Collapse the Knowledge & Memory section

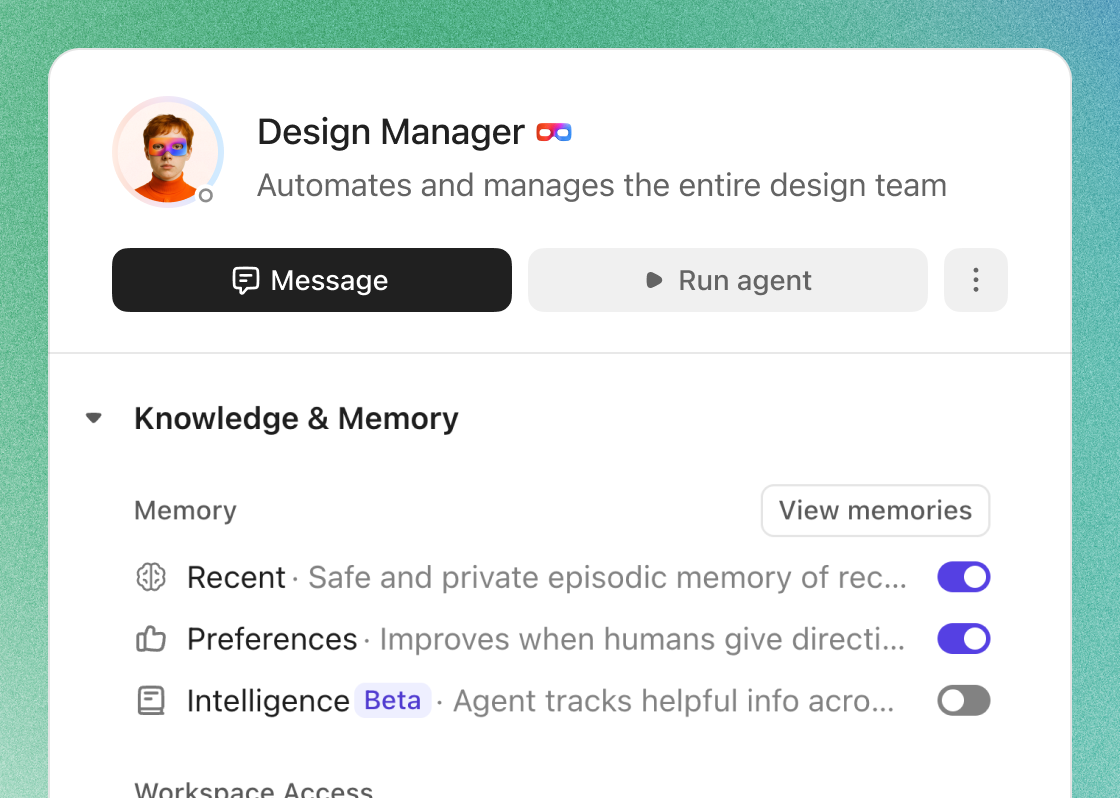[94, 418]
